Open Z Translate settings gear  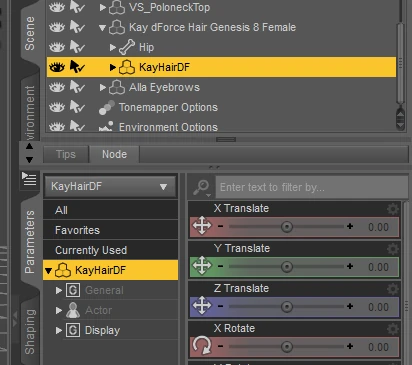(x=393, y=289)
